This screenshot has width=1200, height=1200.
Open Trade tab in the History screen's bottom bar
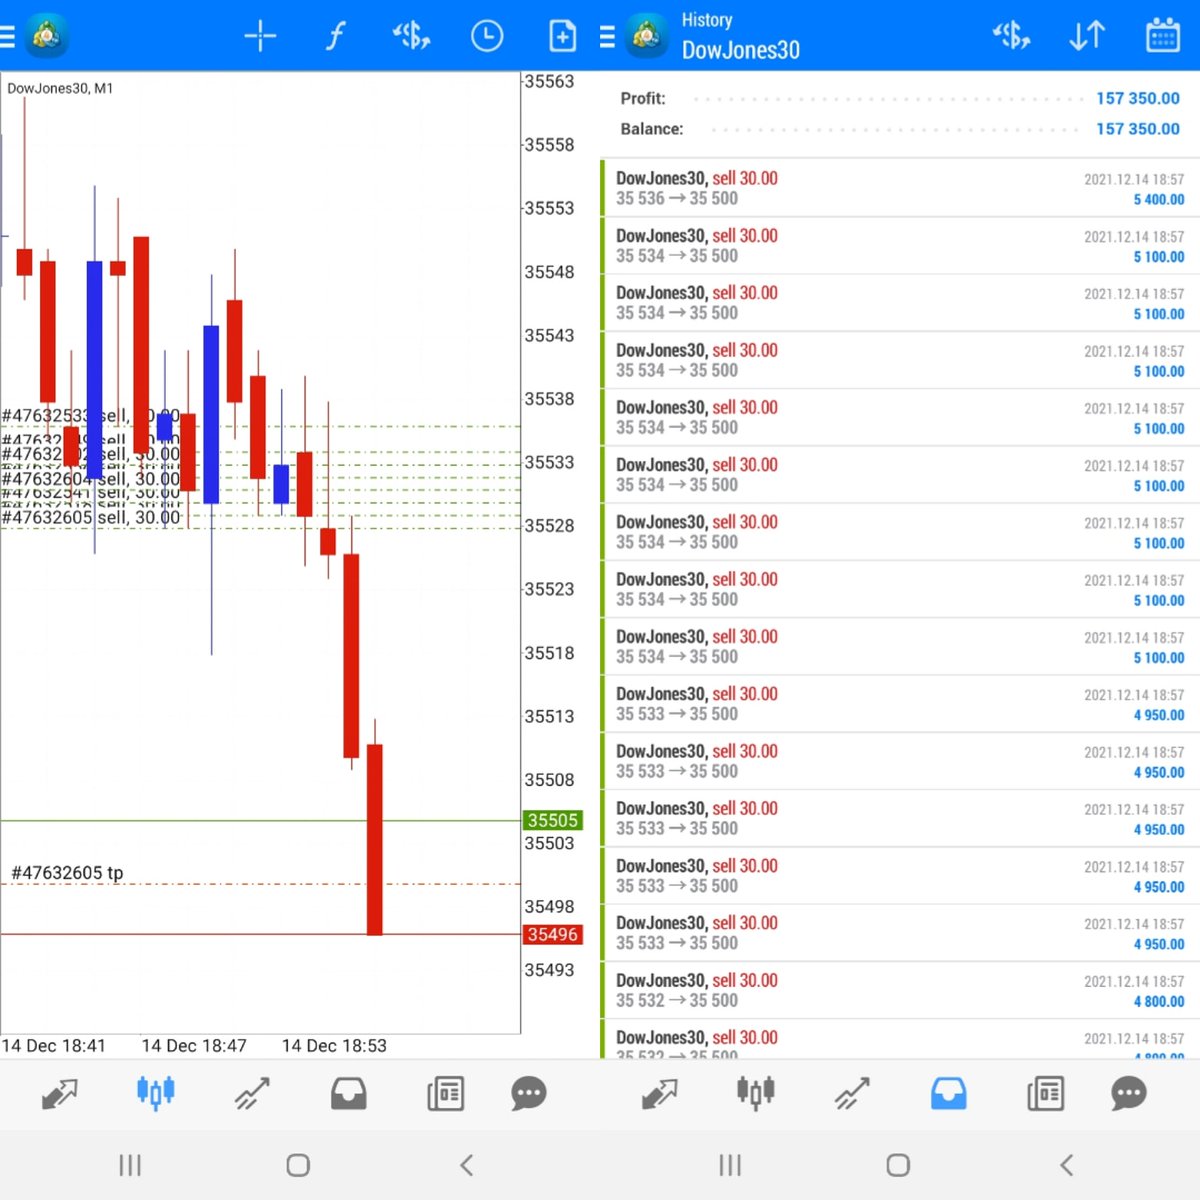852,1094
